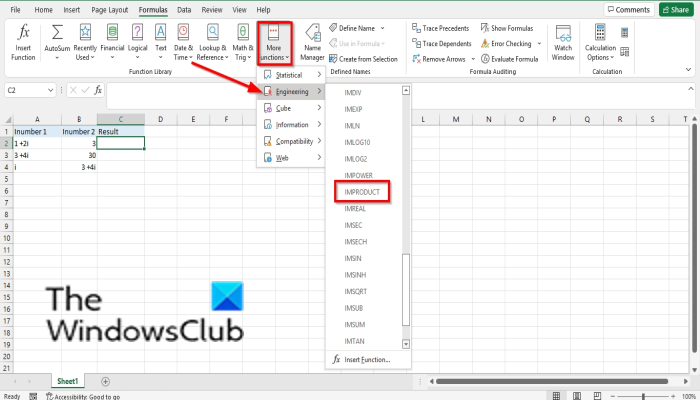Switch to the Home tab
700x400 pixels.
[43, 10]
